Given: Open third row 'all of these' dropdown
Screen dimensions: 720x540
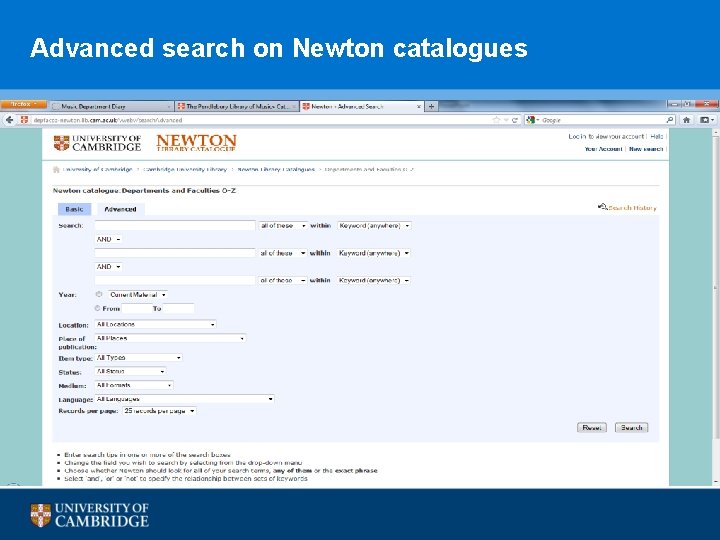Looking at the screenshot, I should coord(283,281).
